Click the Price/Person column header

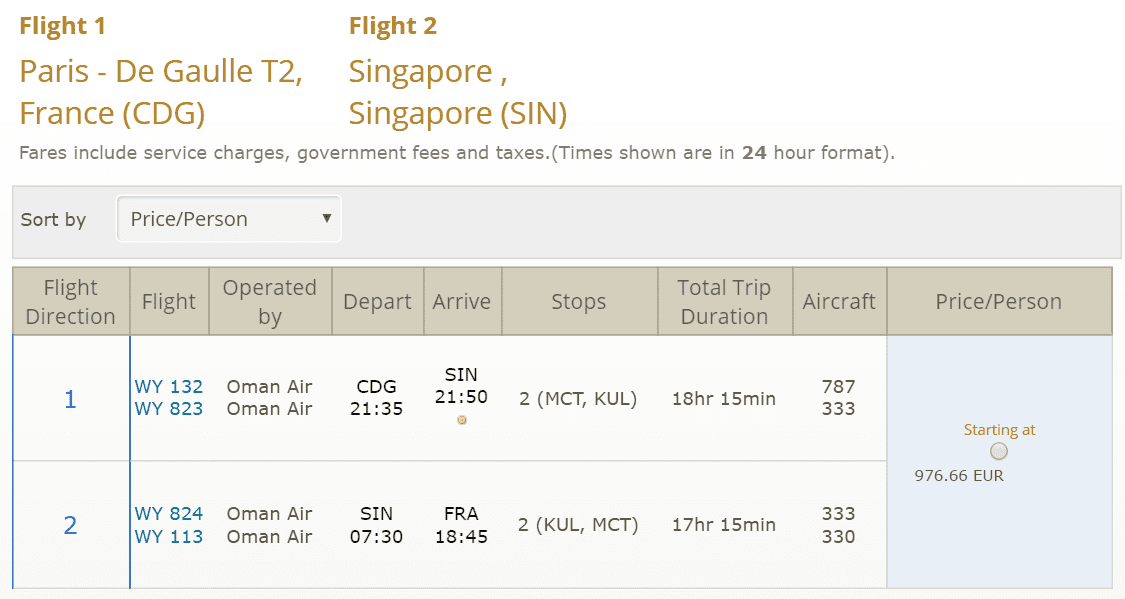999,301
